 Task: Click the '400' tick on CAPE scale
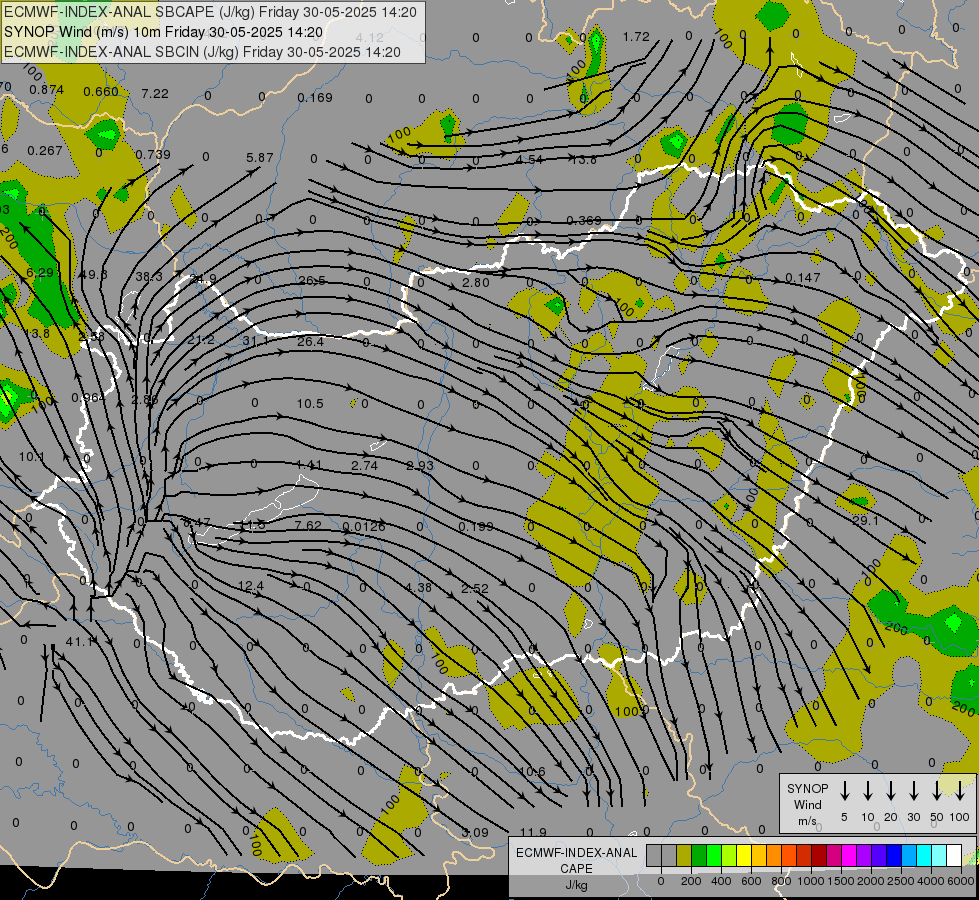721,881
